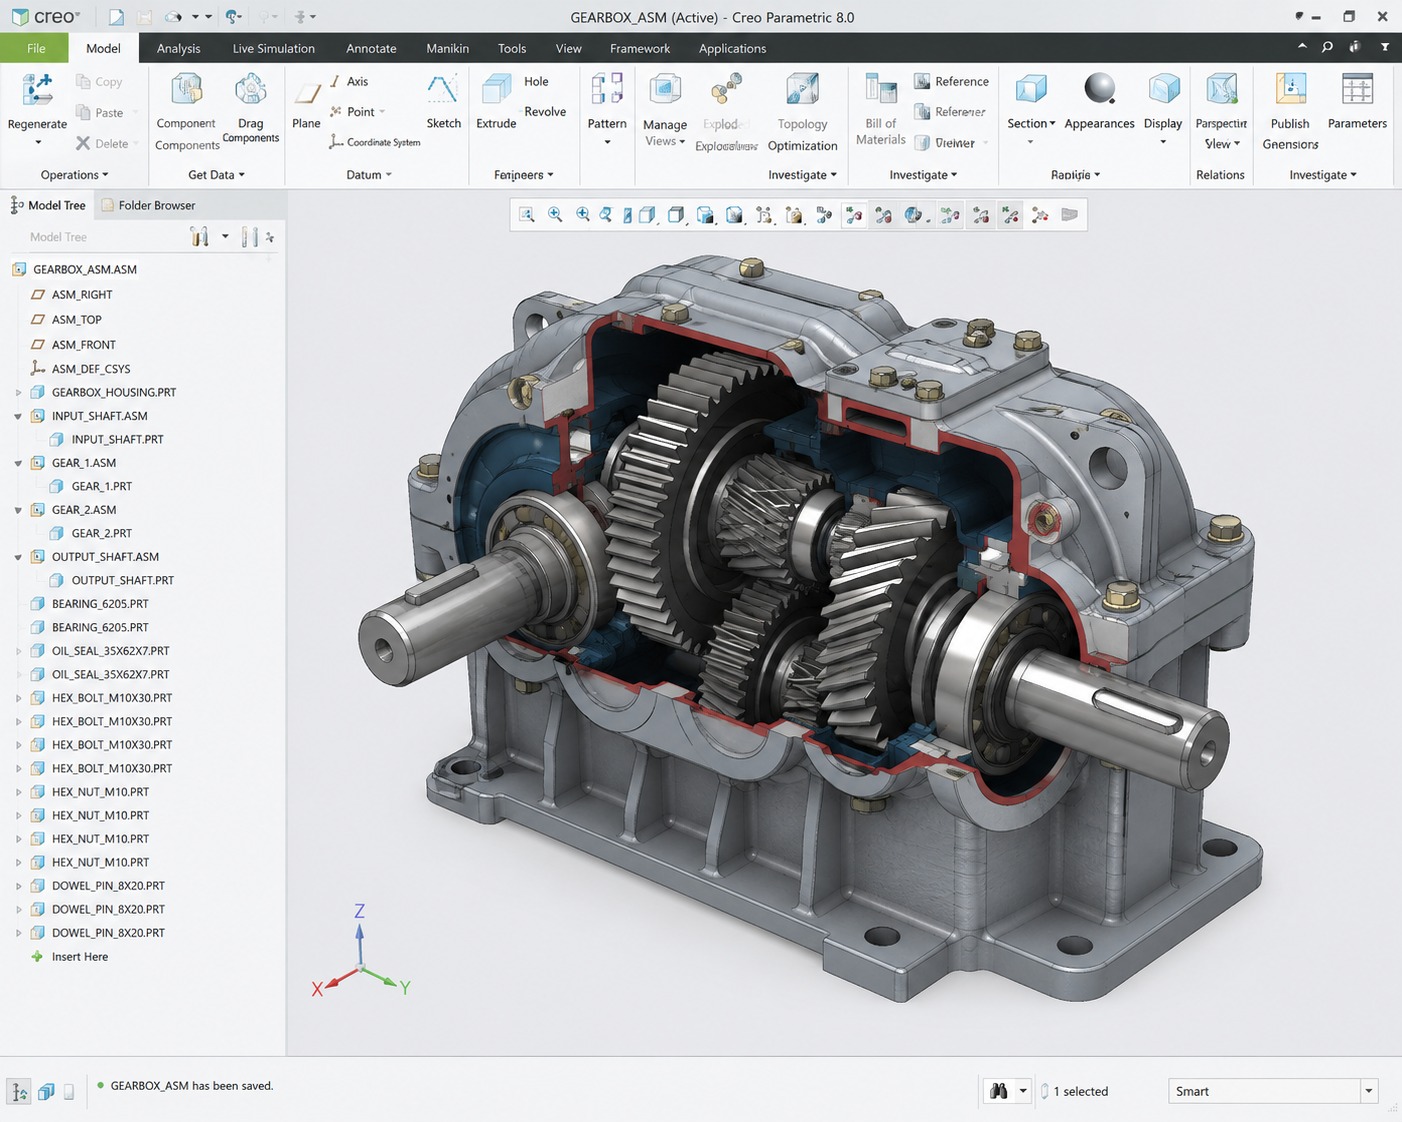Open the arrow next to the binoculars icon
Image resolution: width=1402 pixels, height=1122 pixels.
(1023, 1091)
